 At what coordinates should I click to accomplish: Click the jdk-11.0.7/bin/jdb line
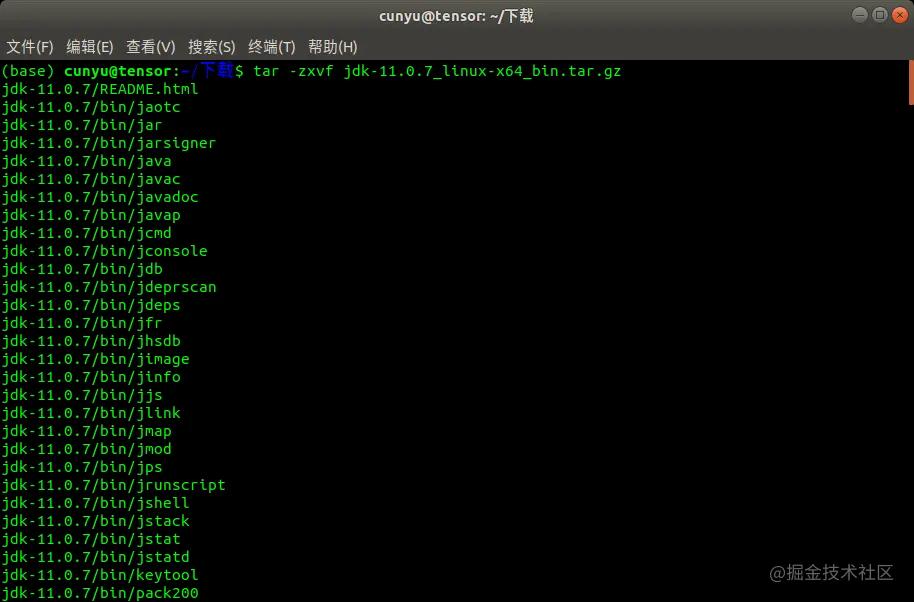[82, 269]
